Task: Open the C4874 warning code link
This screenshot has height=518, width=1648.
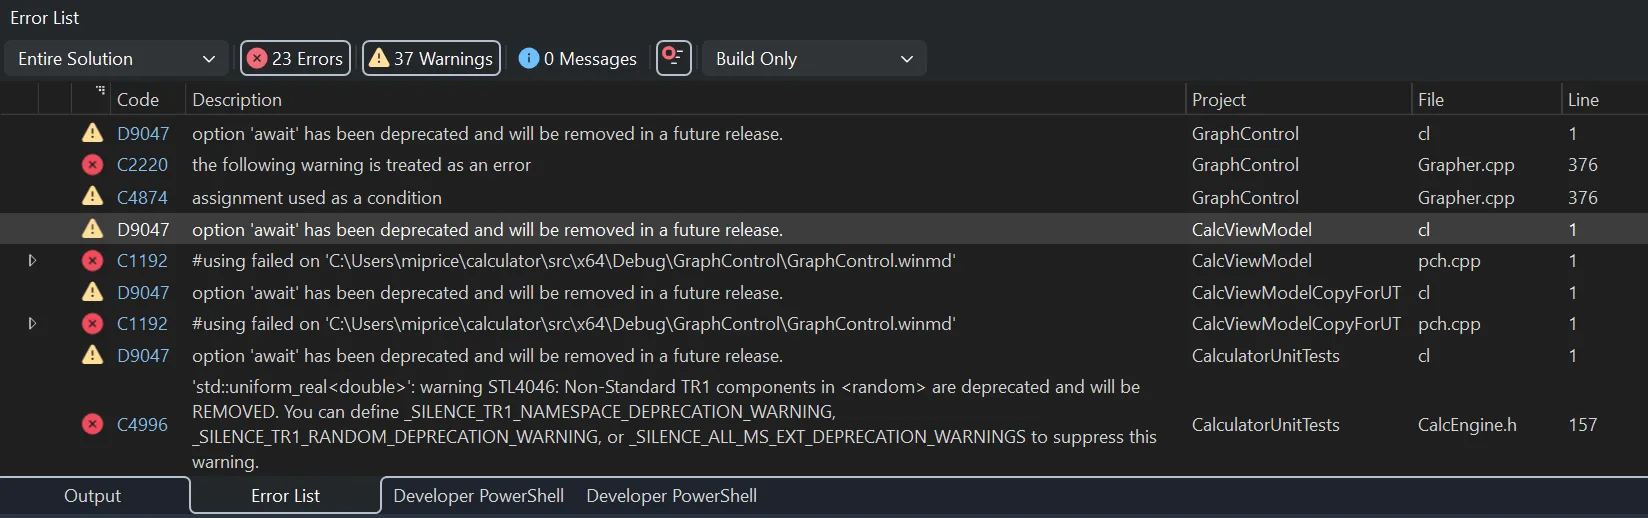Action: pos(142,198)
